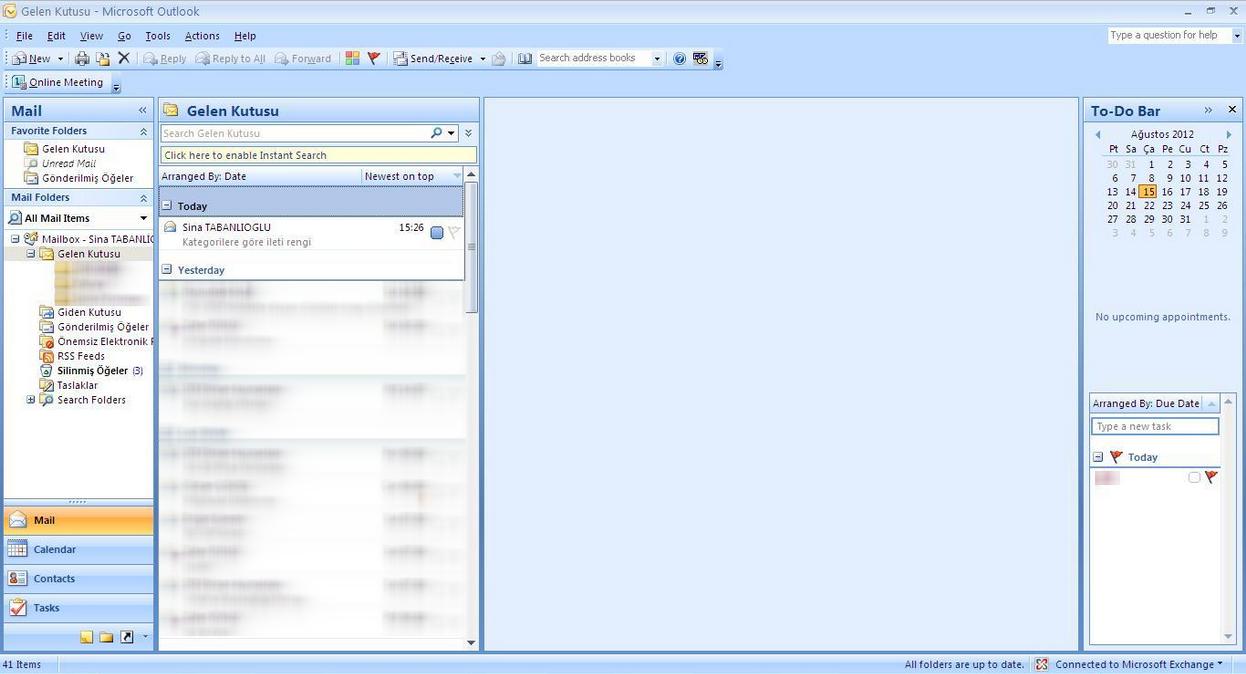Image resolution: width=1246 pixels, height=674 pixels.
Task: Open the Send/Receive dropdown arrow
Action: tap(482, 59)
